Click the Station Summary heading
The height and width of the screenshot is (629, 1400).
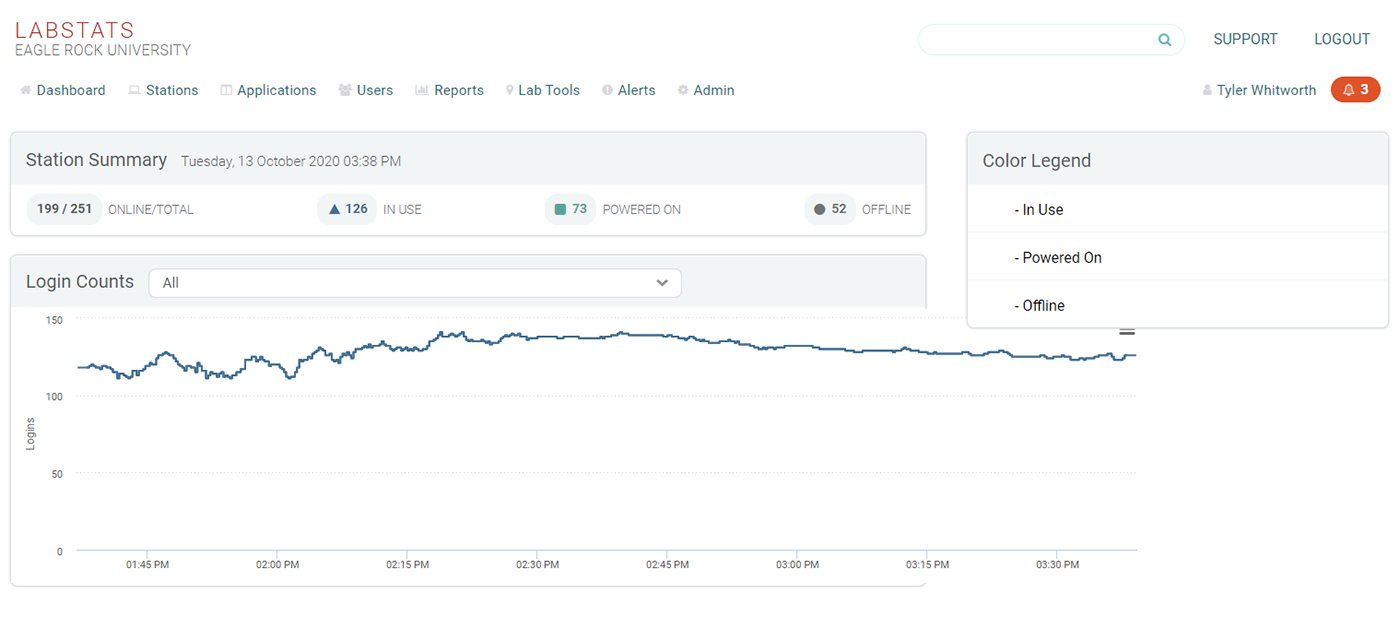(96, 160)
